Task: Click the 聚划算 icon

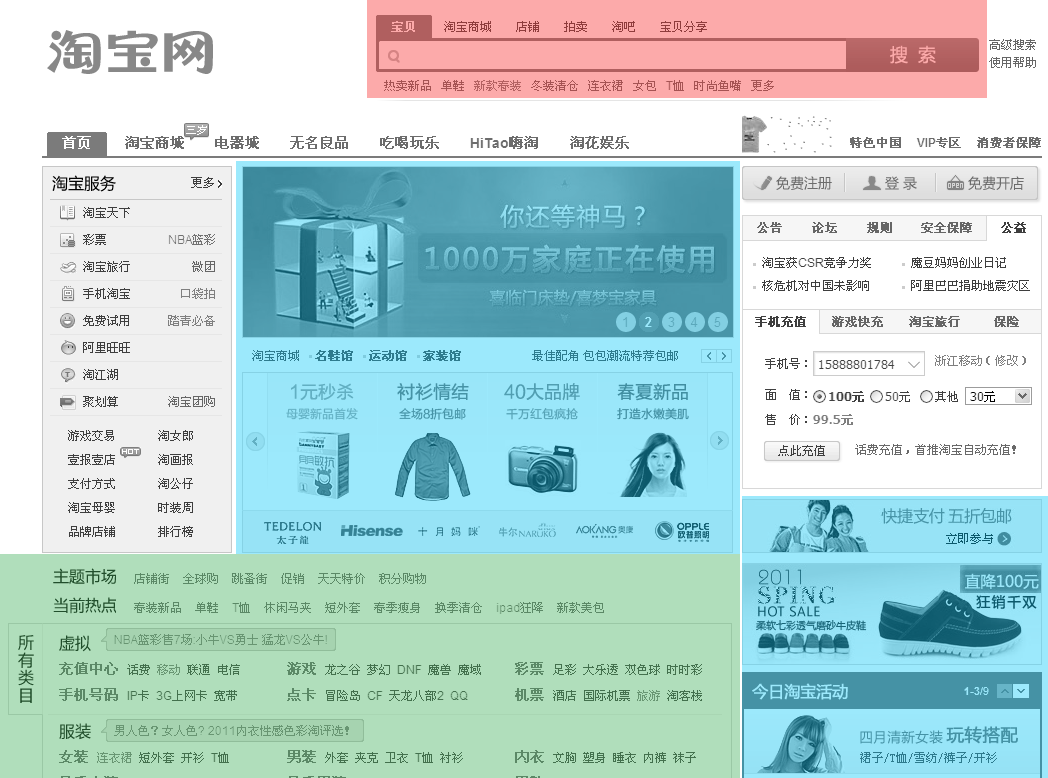Action: tap(68, 402)
